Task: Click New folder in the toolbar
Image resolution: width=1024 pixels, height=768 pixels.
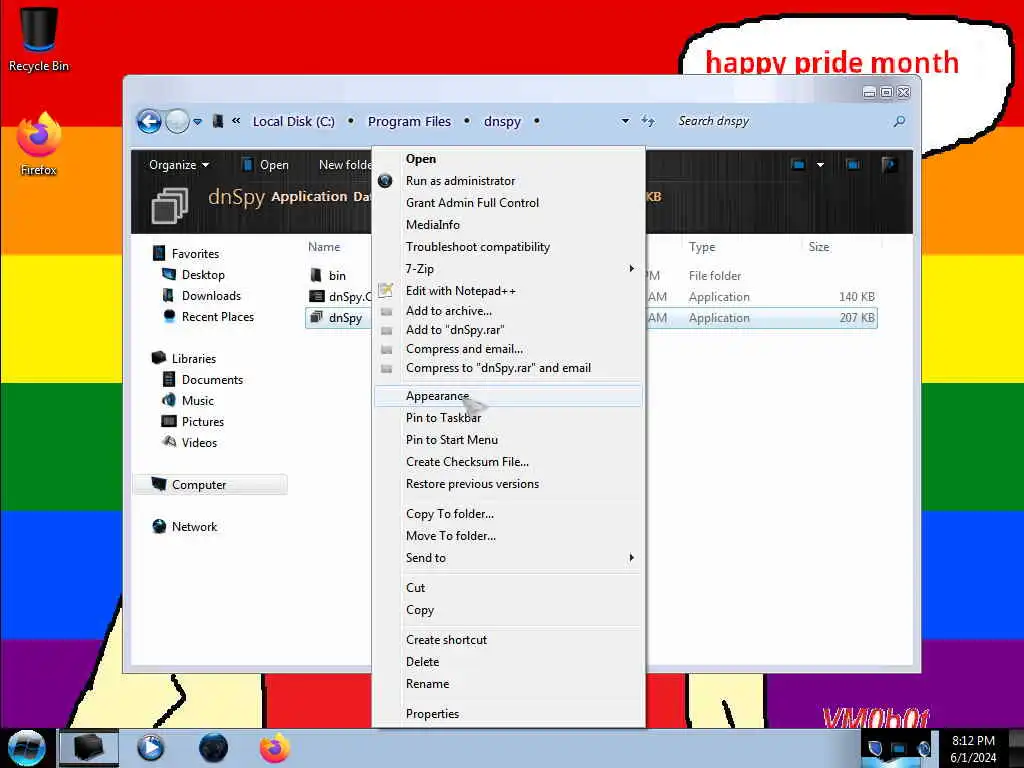Action: click(344, 165)
